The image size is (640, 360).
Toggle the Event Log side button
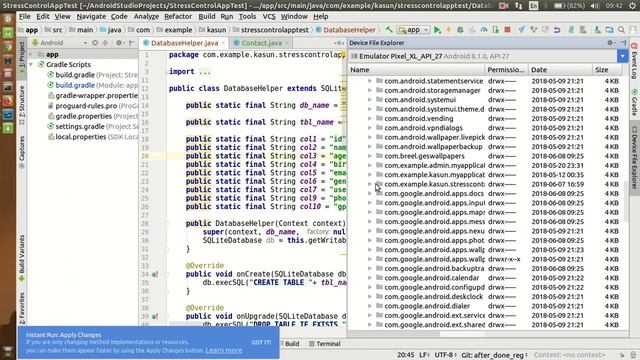tap(634, 60)
